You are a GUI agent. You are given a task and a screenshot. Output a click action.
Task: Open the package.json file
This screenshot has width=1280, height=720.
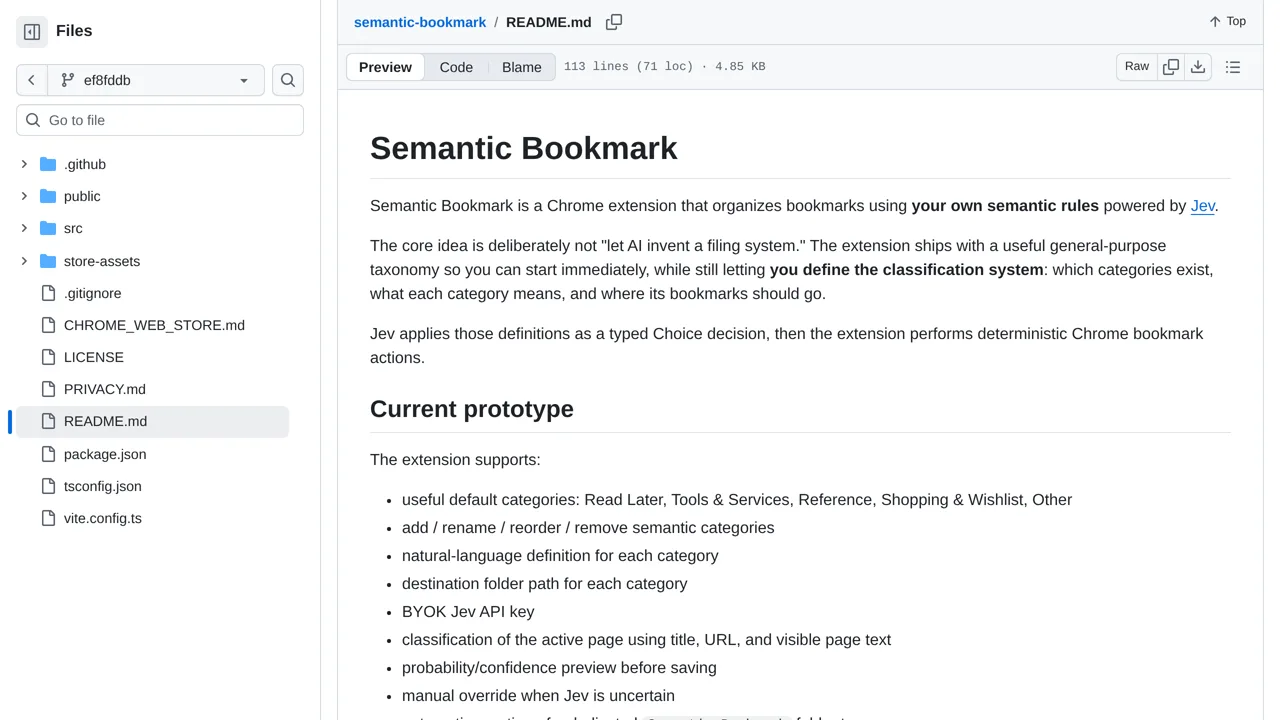pyautogui.click(x=105, y=454)
